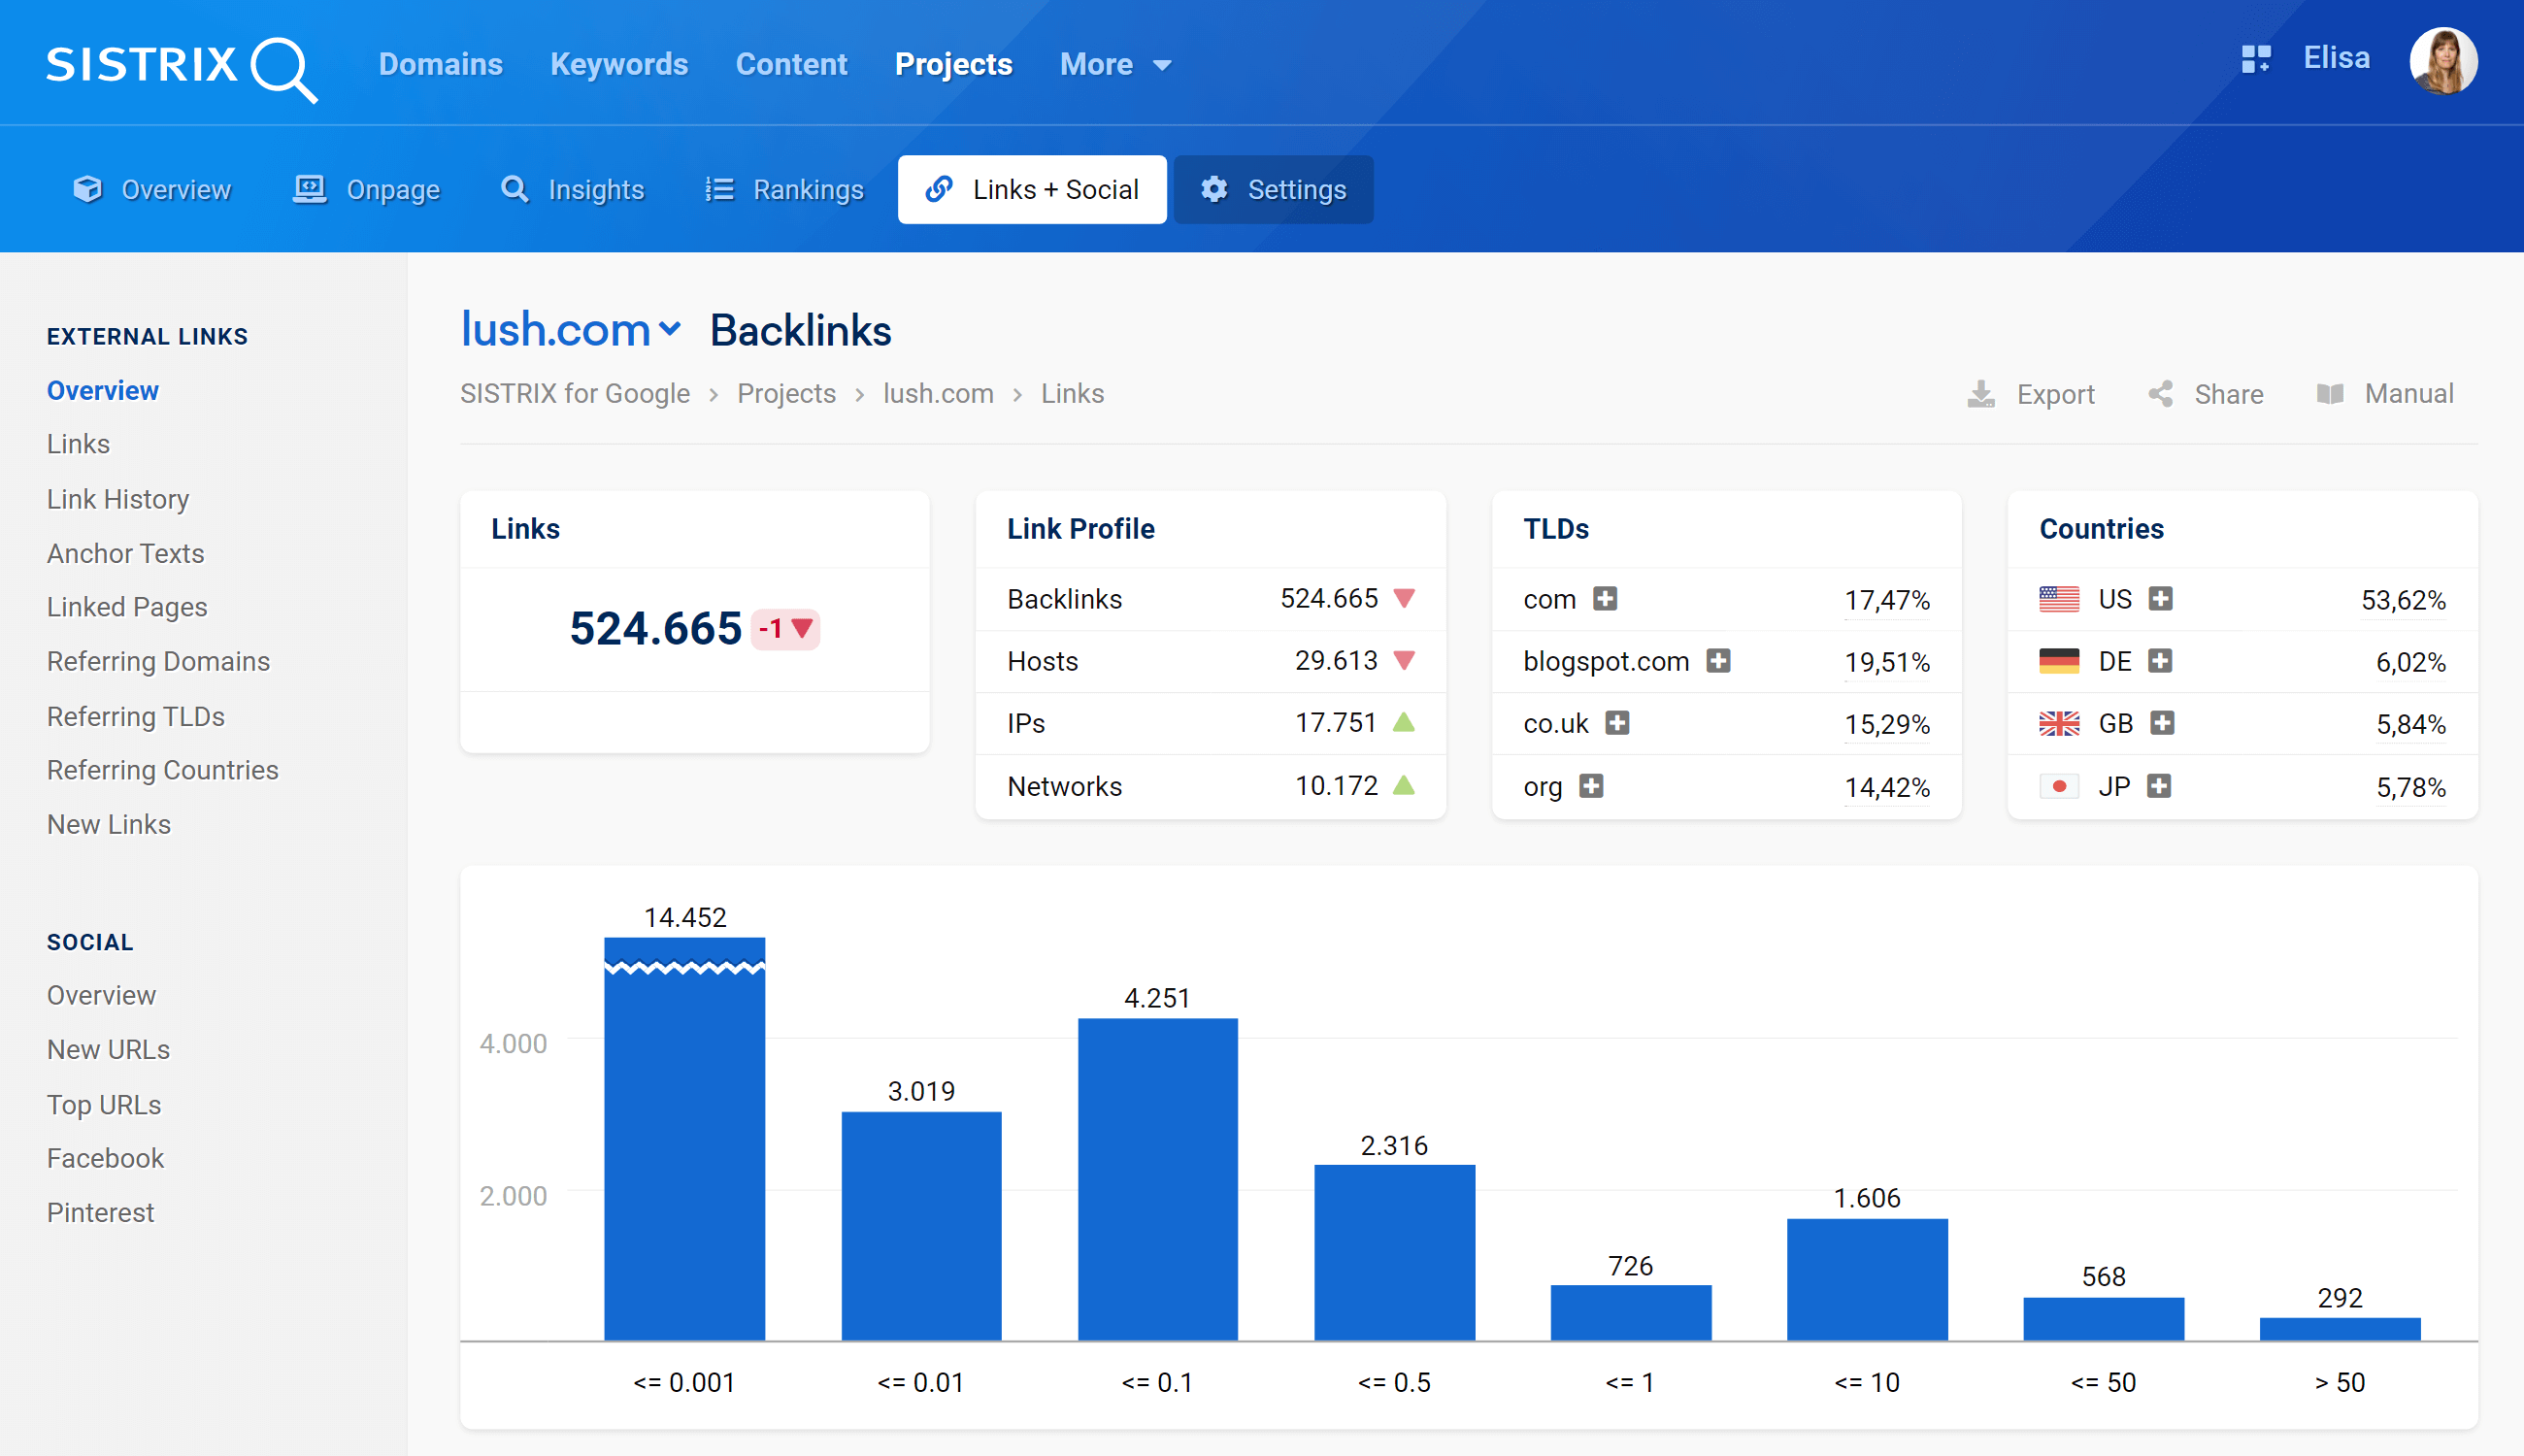Expand the blogspot.com plus icon
This screenshot has height=1456, width=2524.
(1718, 661)
